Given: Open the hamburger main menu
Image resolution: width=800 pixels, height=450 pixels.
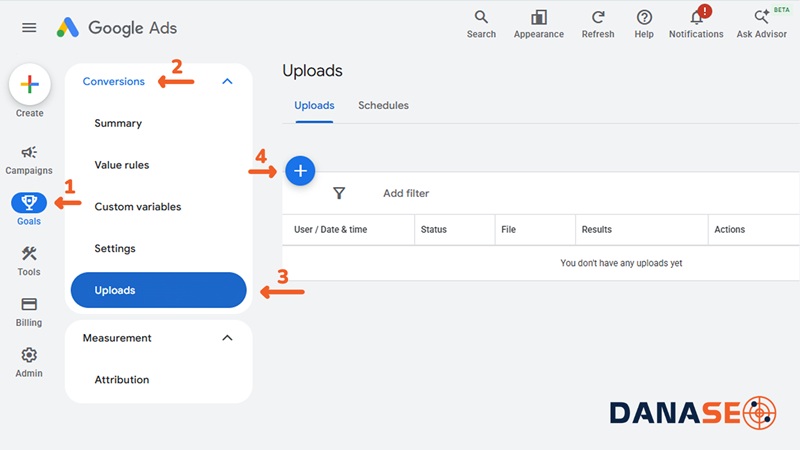Looking at the screenshot, I should click(x=29, y=28).
